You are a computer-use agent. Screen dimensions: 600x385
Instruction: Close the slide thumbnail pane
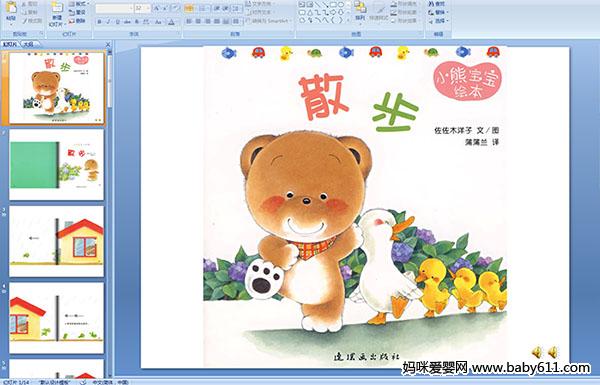point(108,44)
